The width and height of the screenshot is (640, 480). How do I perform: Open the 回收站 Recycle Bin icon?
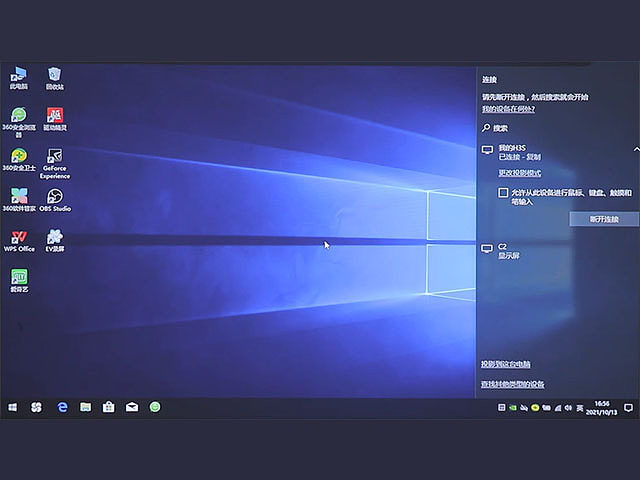coord(55,78)
